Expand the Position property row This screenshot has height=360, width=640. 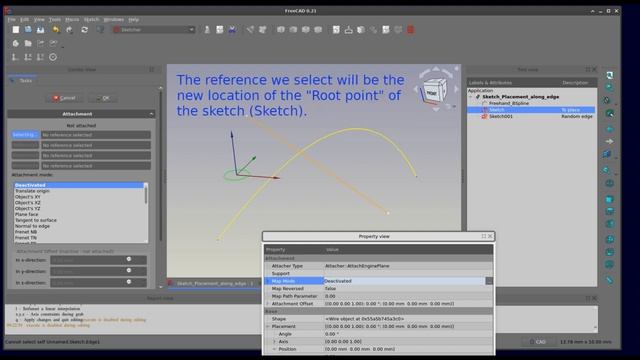coord(274,349)
